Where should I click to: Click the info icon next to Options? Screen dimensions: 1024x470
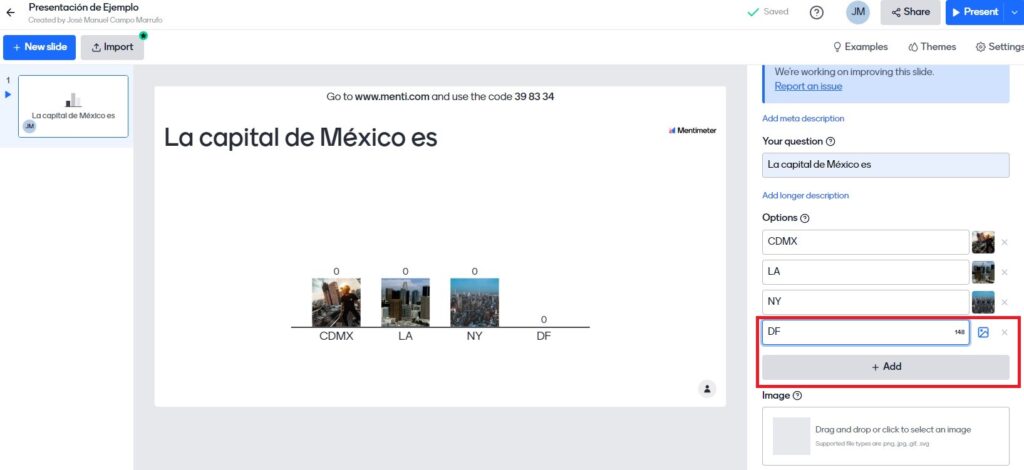click(806, 218)
